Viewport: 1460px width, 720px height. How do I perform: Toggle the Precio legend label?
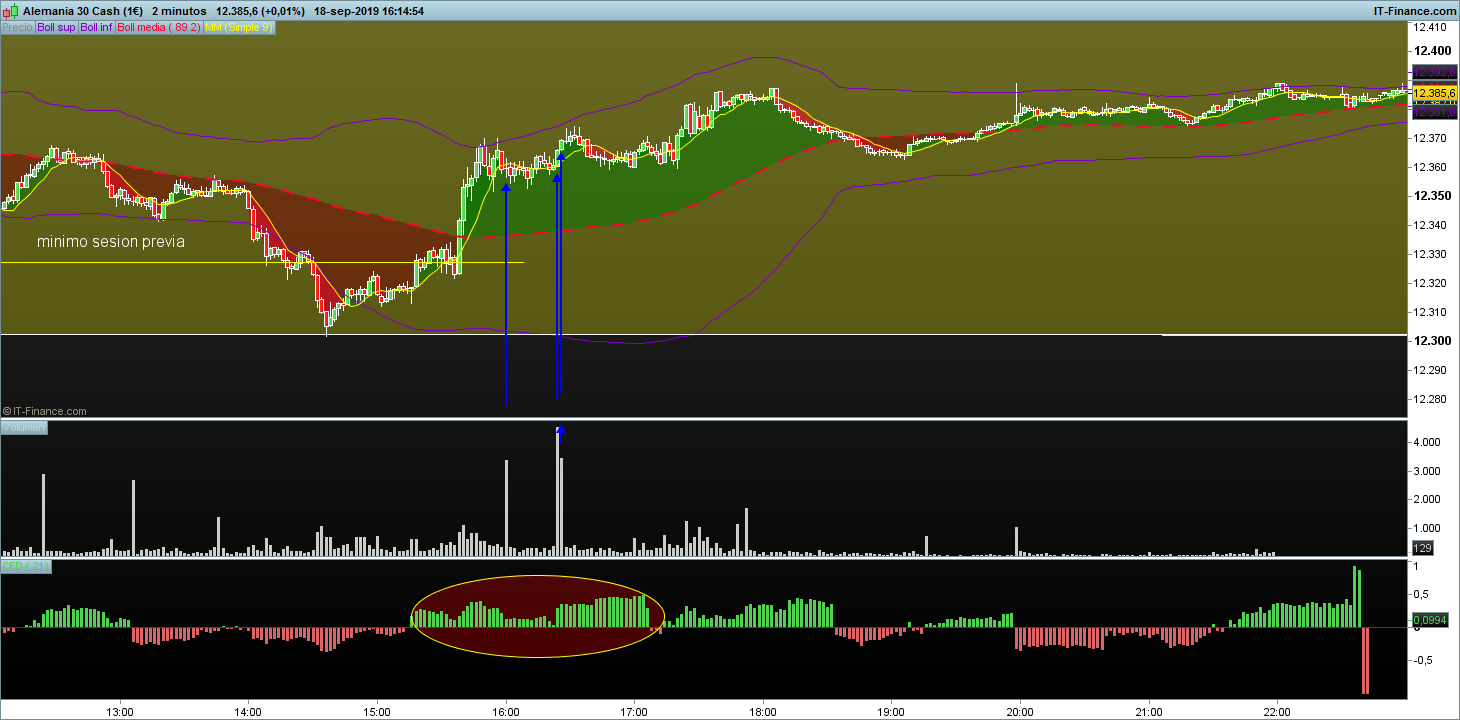pyautogui.click(x=17, y=28)
